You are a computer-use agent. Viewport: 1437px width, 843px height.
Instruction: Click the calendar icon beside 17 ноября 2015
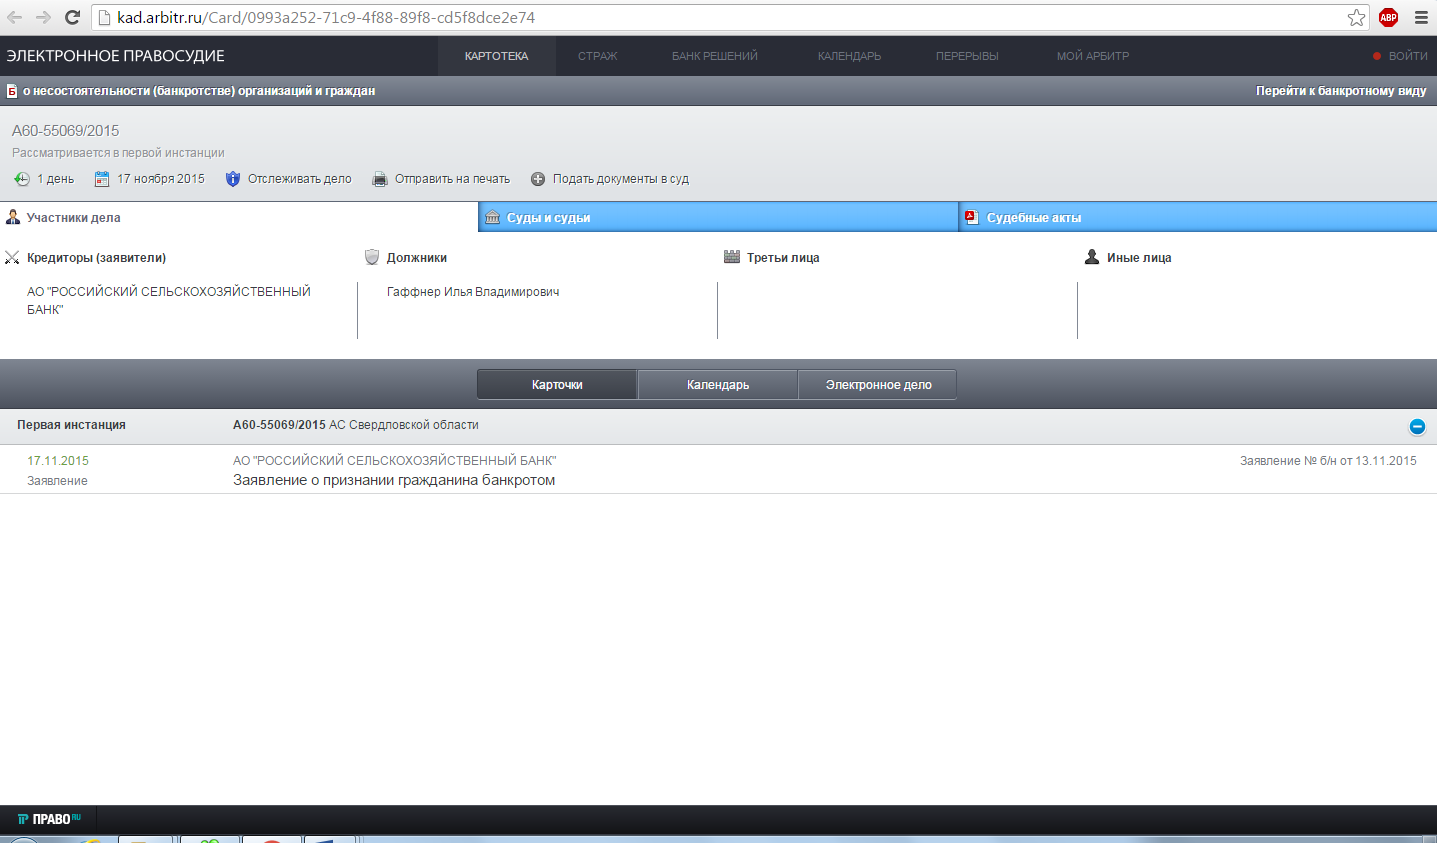pyautogui.click(x=102, y=179)
